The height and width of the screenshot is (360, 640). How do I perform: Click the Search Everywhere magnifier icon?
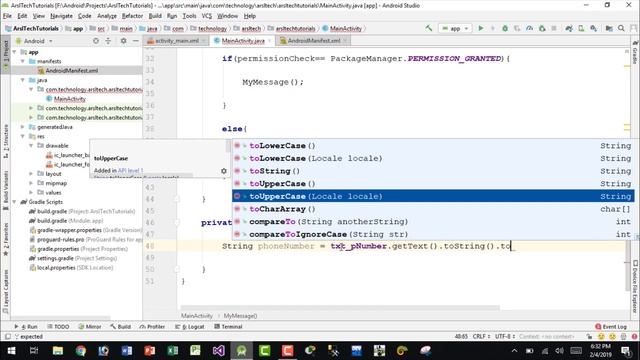coord(621,28)
